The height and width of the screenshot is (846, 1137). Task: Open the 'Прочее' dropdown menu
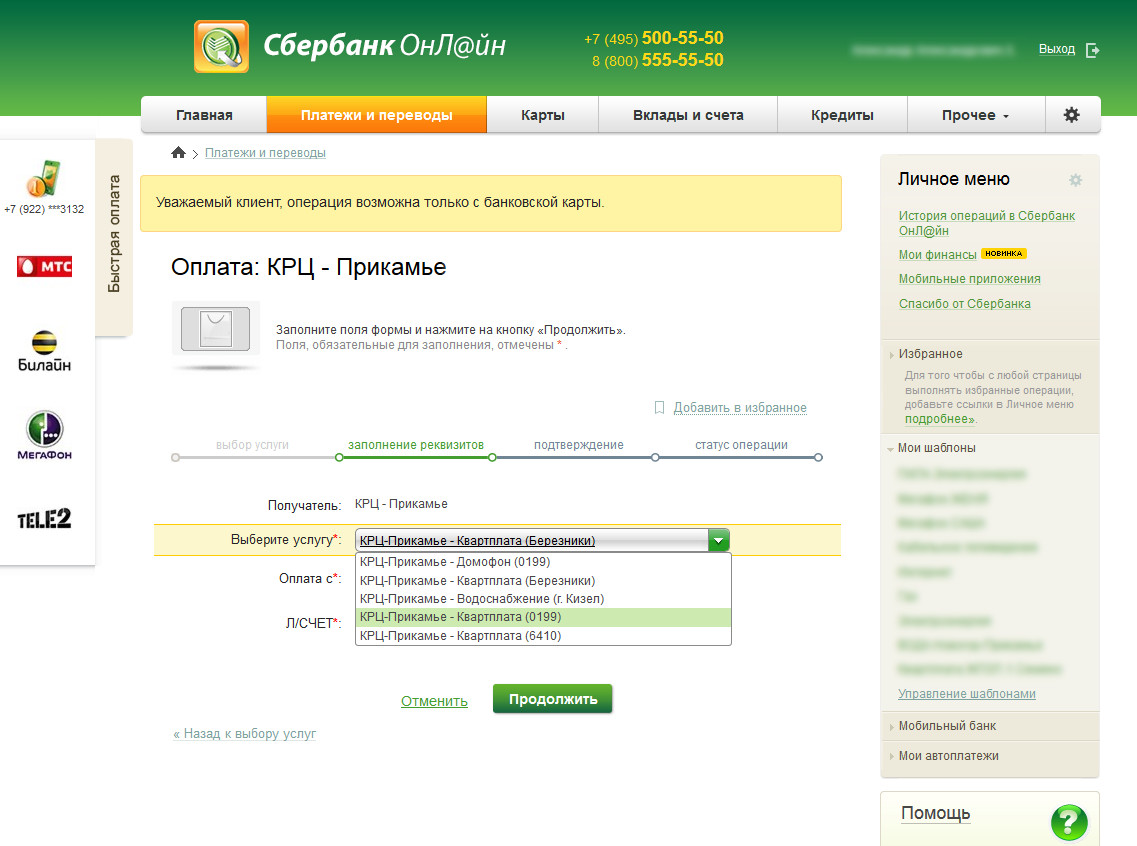click(x=975, y=115)
